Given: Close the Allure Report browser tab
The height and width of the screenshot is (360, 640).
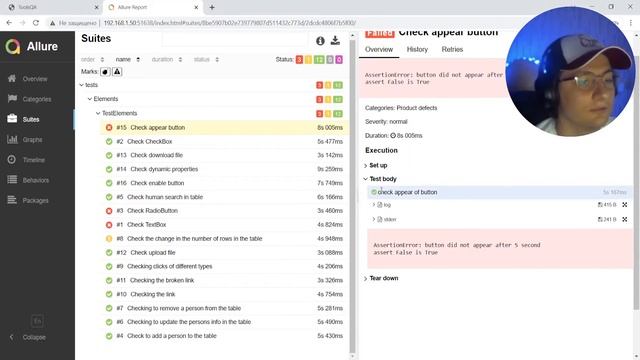Looking at the screenshot, I should (196, 7).
